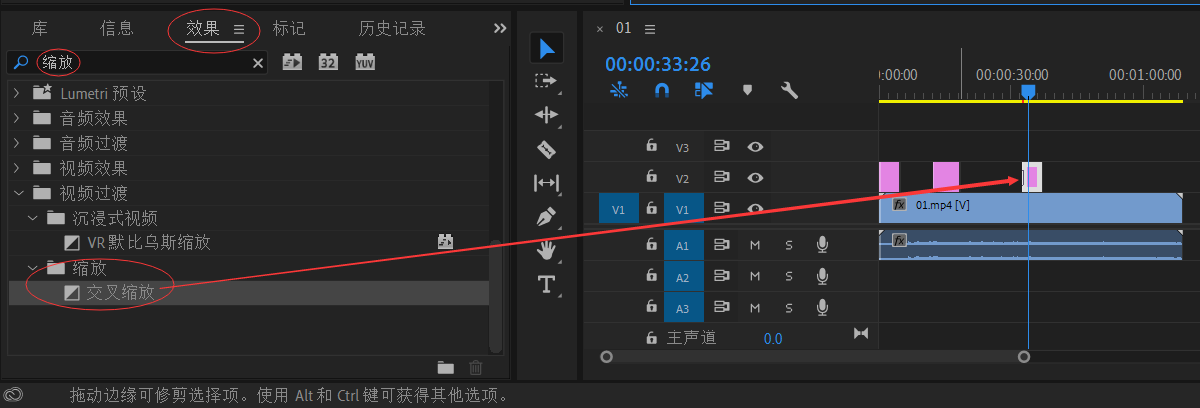The width and height of the screenshot is (1200, 408).
Task: Click the blue playhead on the time ruler
Action: [x=1028, y=92]
